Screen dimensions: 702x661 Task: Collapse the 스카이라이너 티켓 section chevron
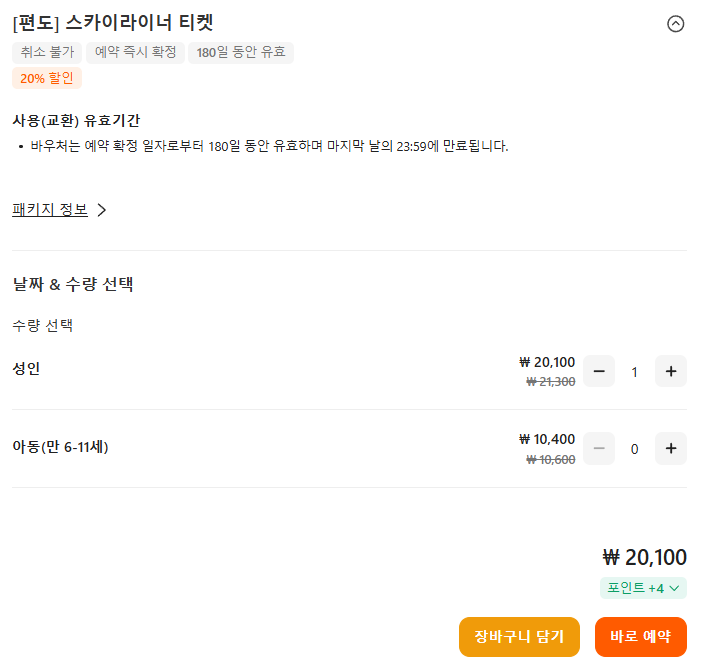point(676,24)
